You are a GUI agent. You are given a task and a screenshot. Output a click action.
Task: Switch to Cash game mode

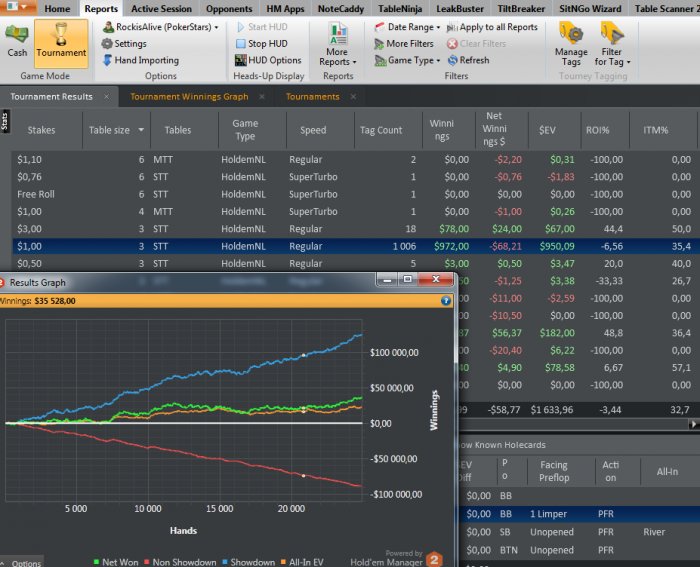point(17,42)
